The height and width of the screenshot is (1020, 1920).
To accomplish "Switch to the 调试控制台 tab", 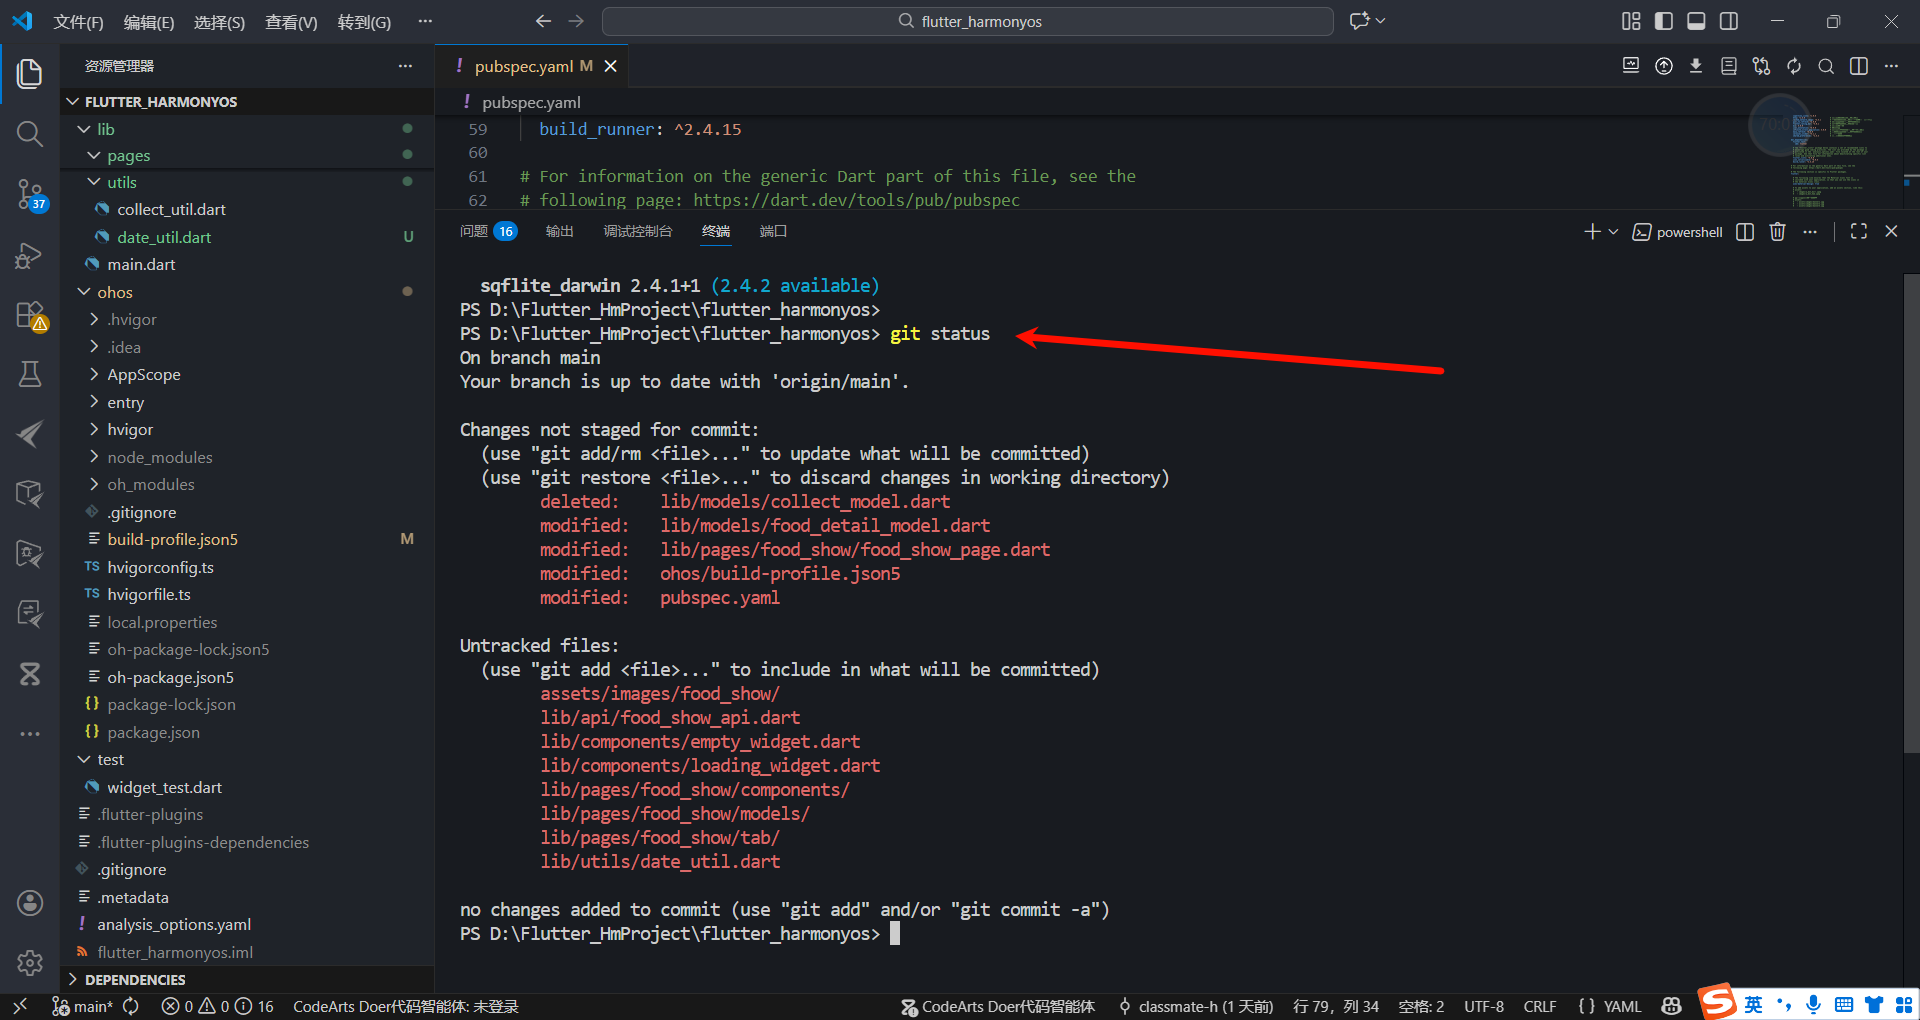I will pyautogui.click(x=637, y=232).
